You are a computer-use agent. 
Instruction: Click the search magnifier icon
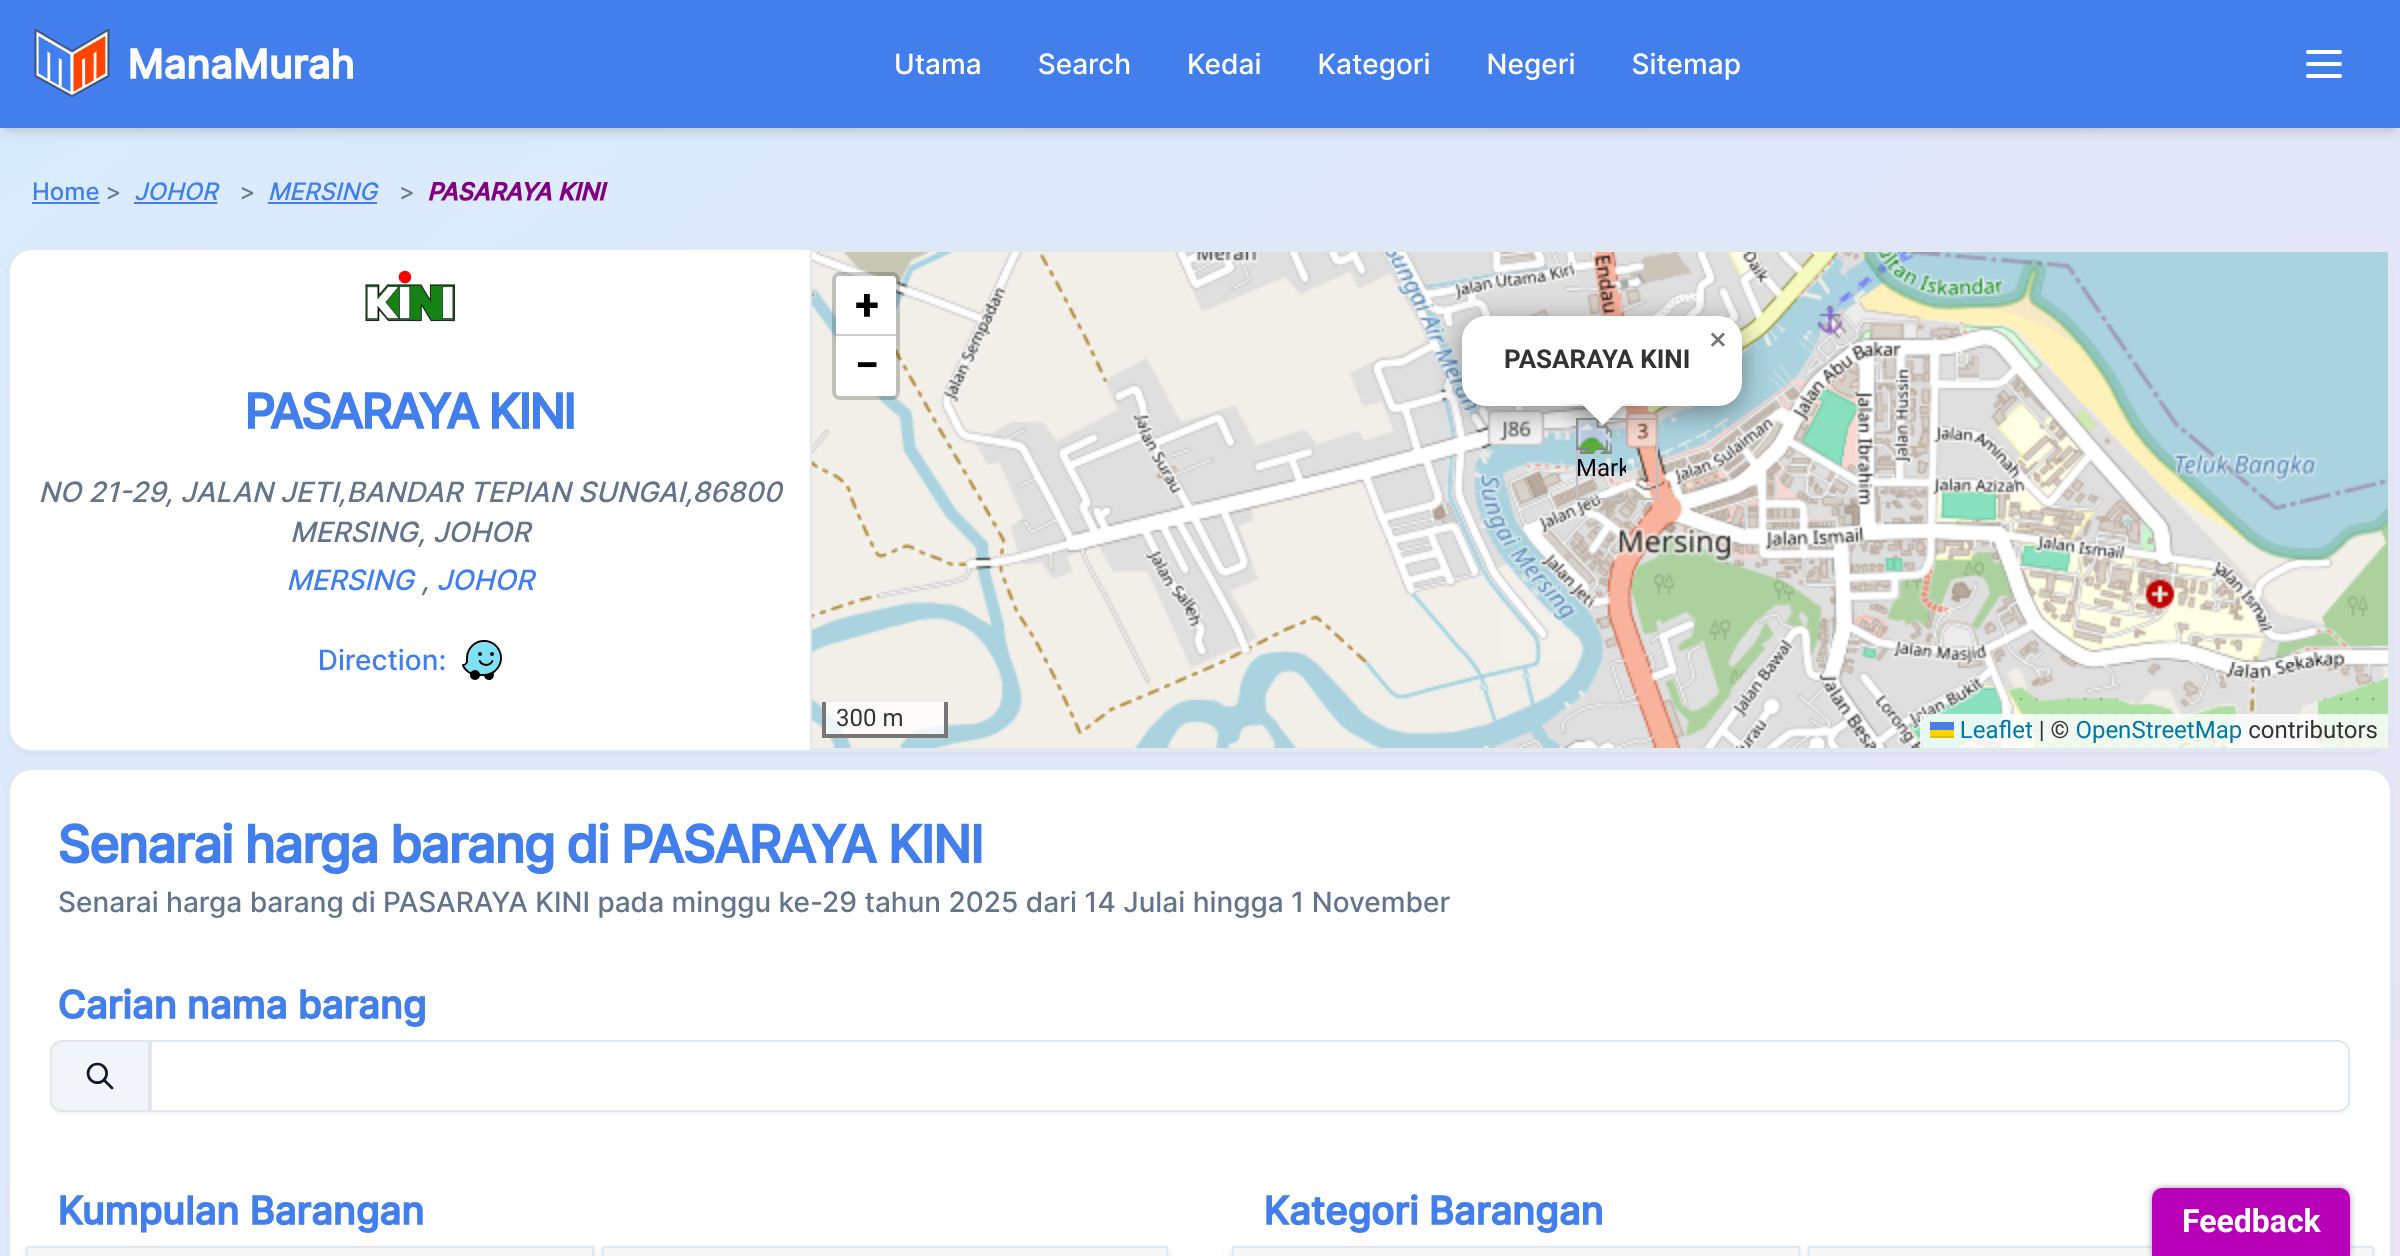(100, 1076)
